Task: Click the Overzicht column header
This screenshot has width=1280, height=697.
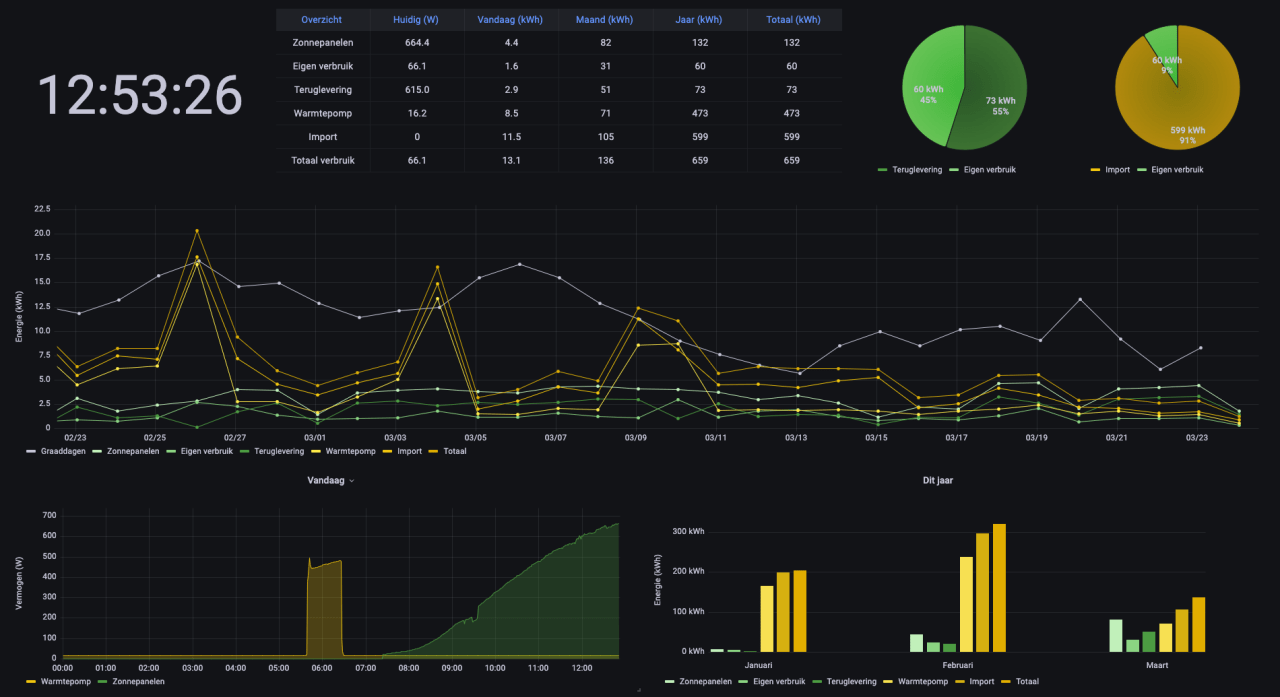Action: [322, 20]
